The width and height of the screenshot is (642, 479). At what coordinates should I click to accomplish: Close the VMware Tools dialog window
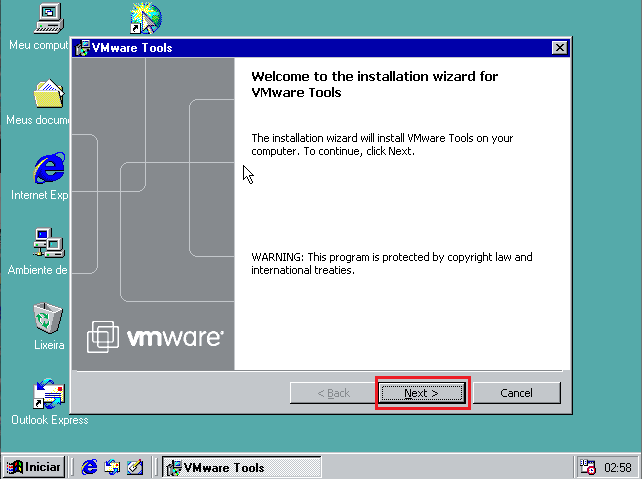(559, 48)
